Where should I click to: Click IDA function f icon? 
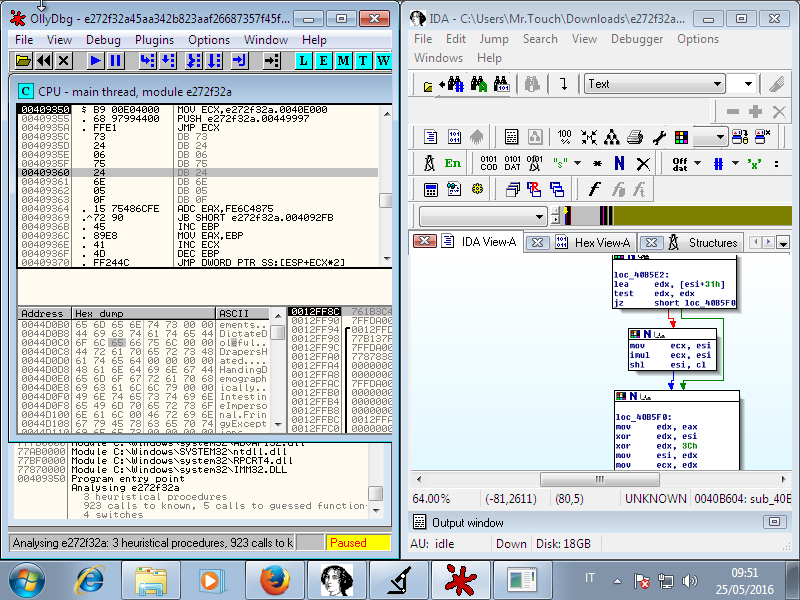tap(594, 190)
